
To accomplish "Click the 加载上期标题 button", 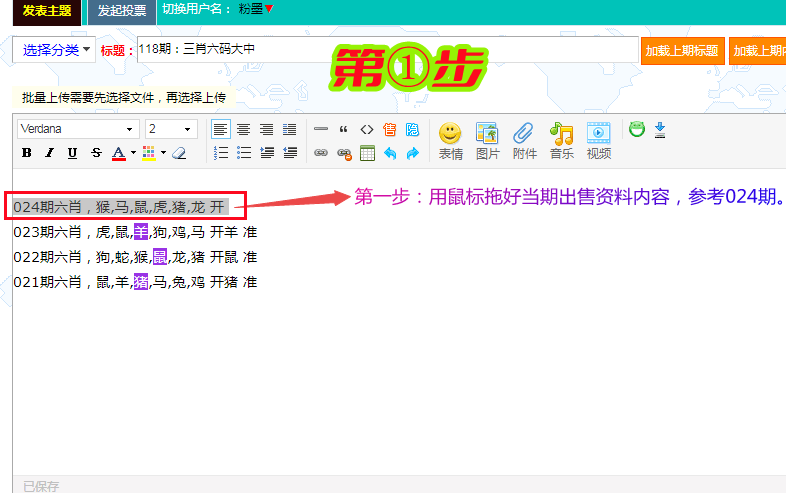I will 681,51.
